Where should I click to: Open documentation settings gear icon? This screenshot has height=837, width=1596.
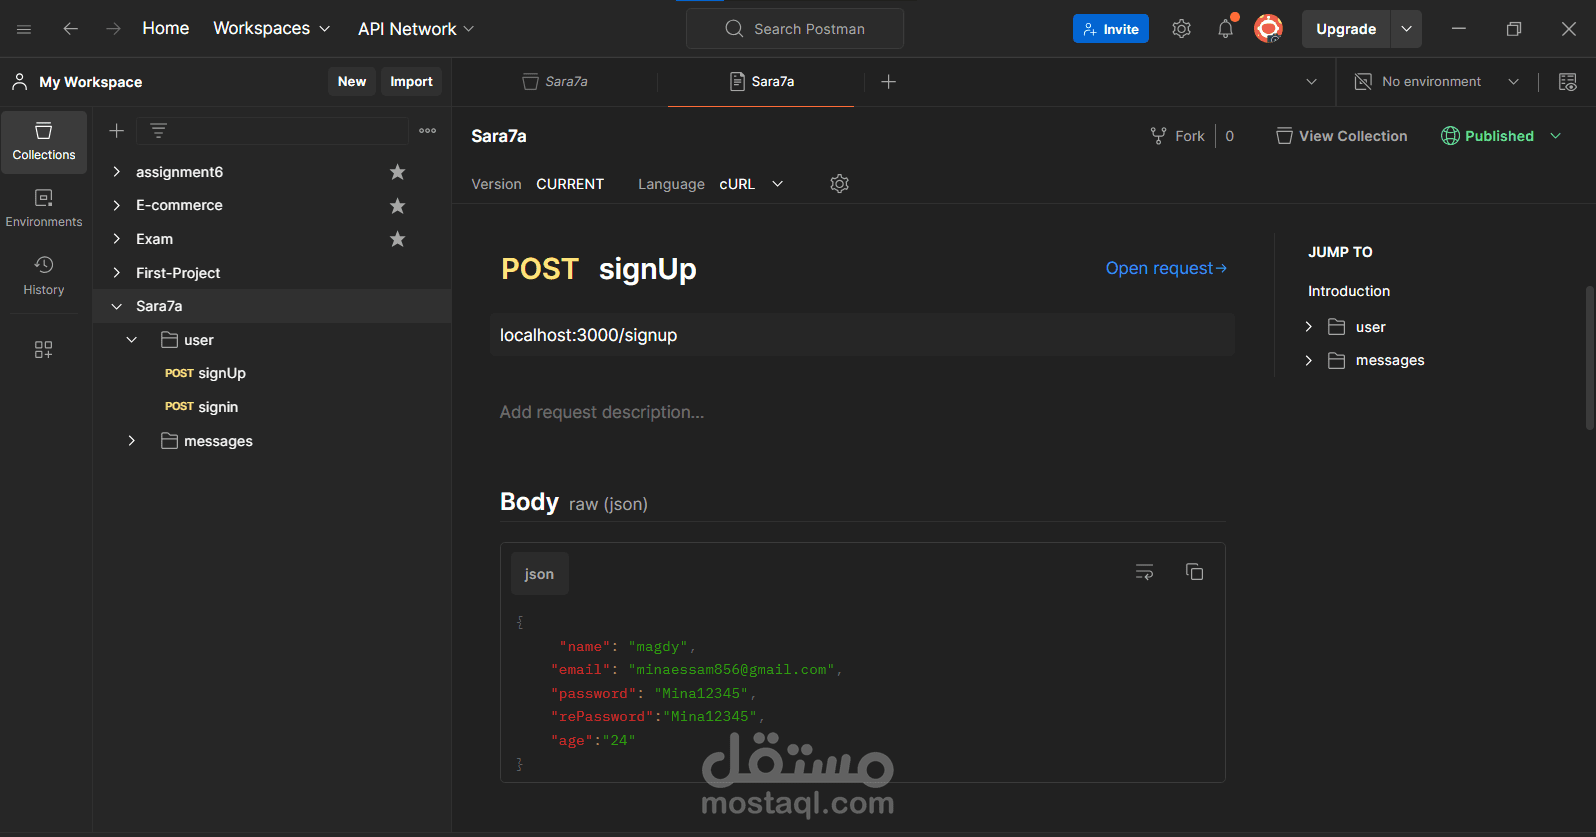tap(839, 184)
